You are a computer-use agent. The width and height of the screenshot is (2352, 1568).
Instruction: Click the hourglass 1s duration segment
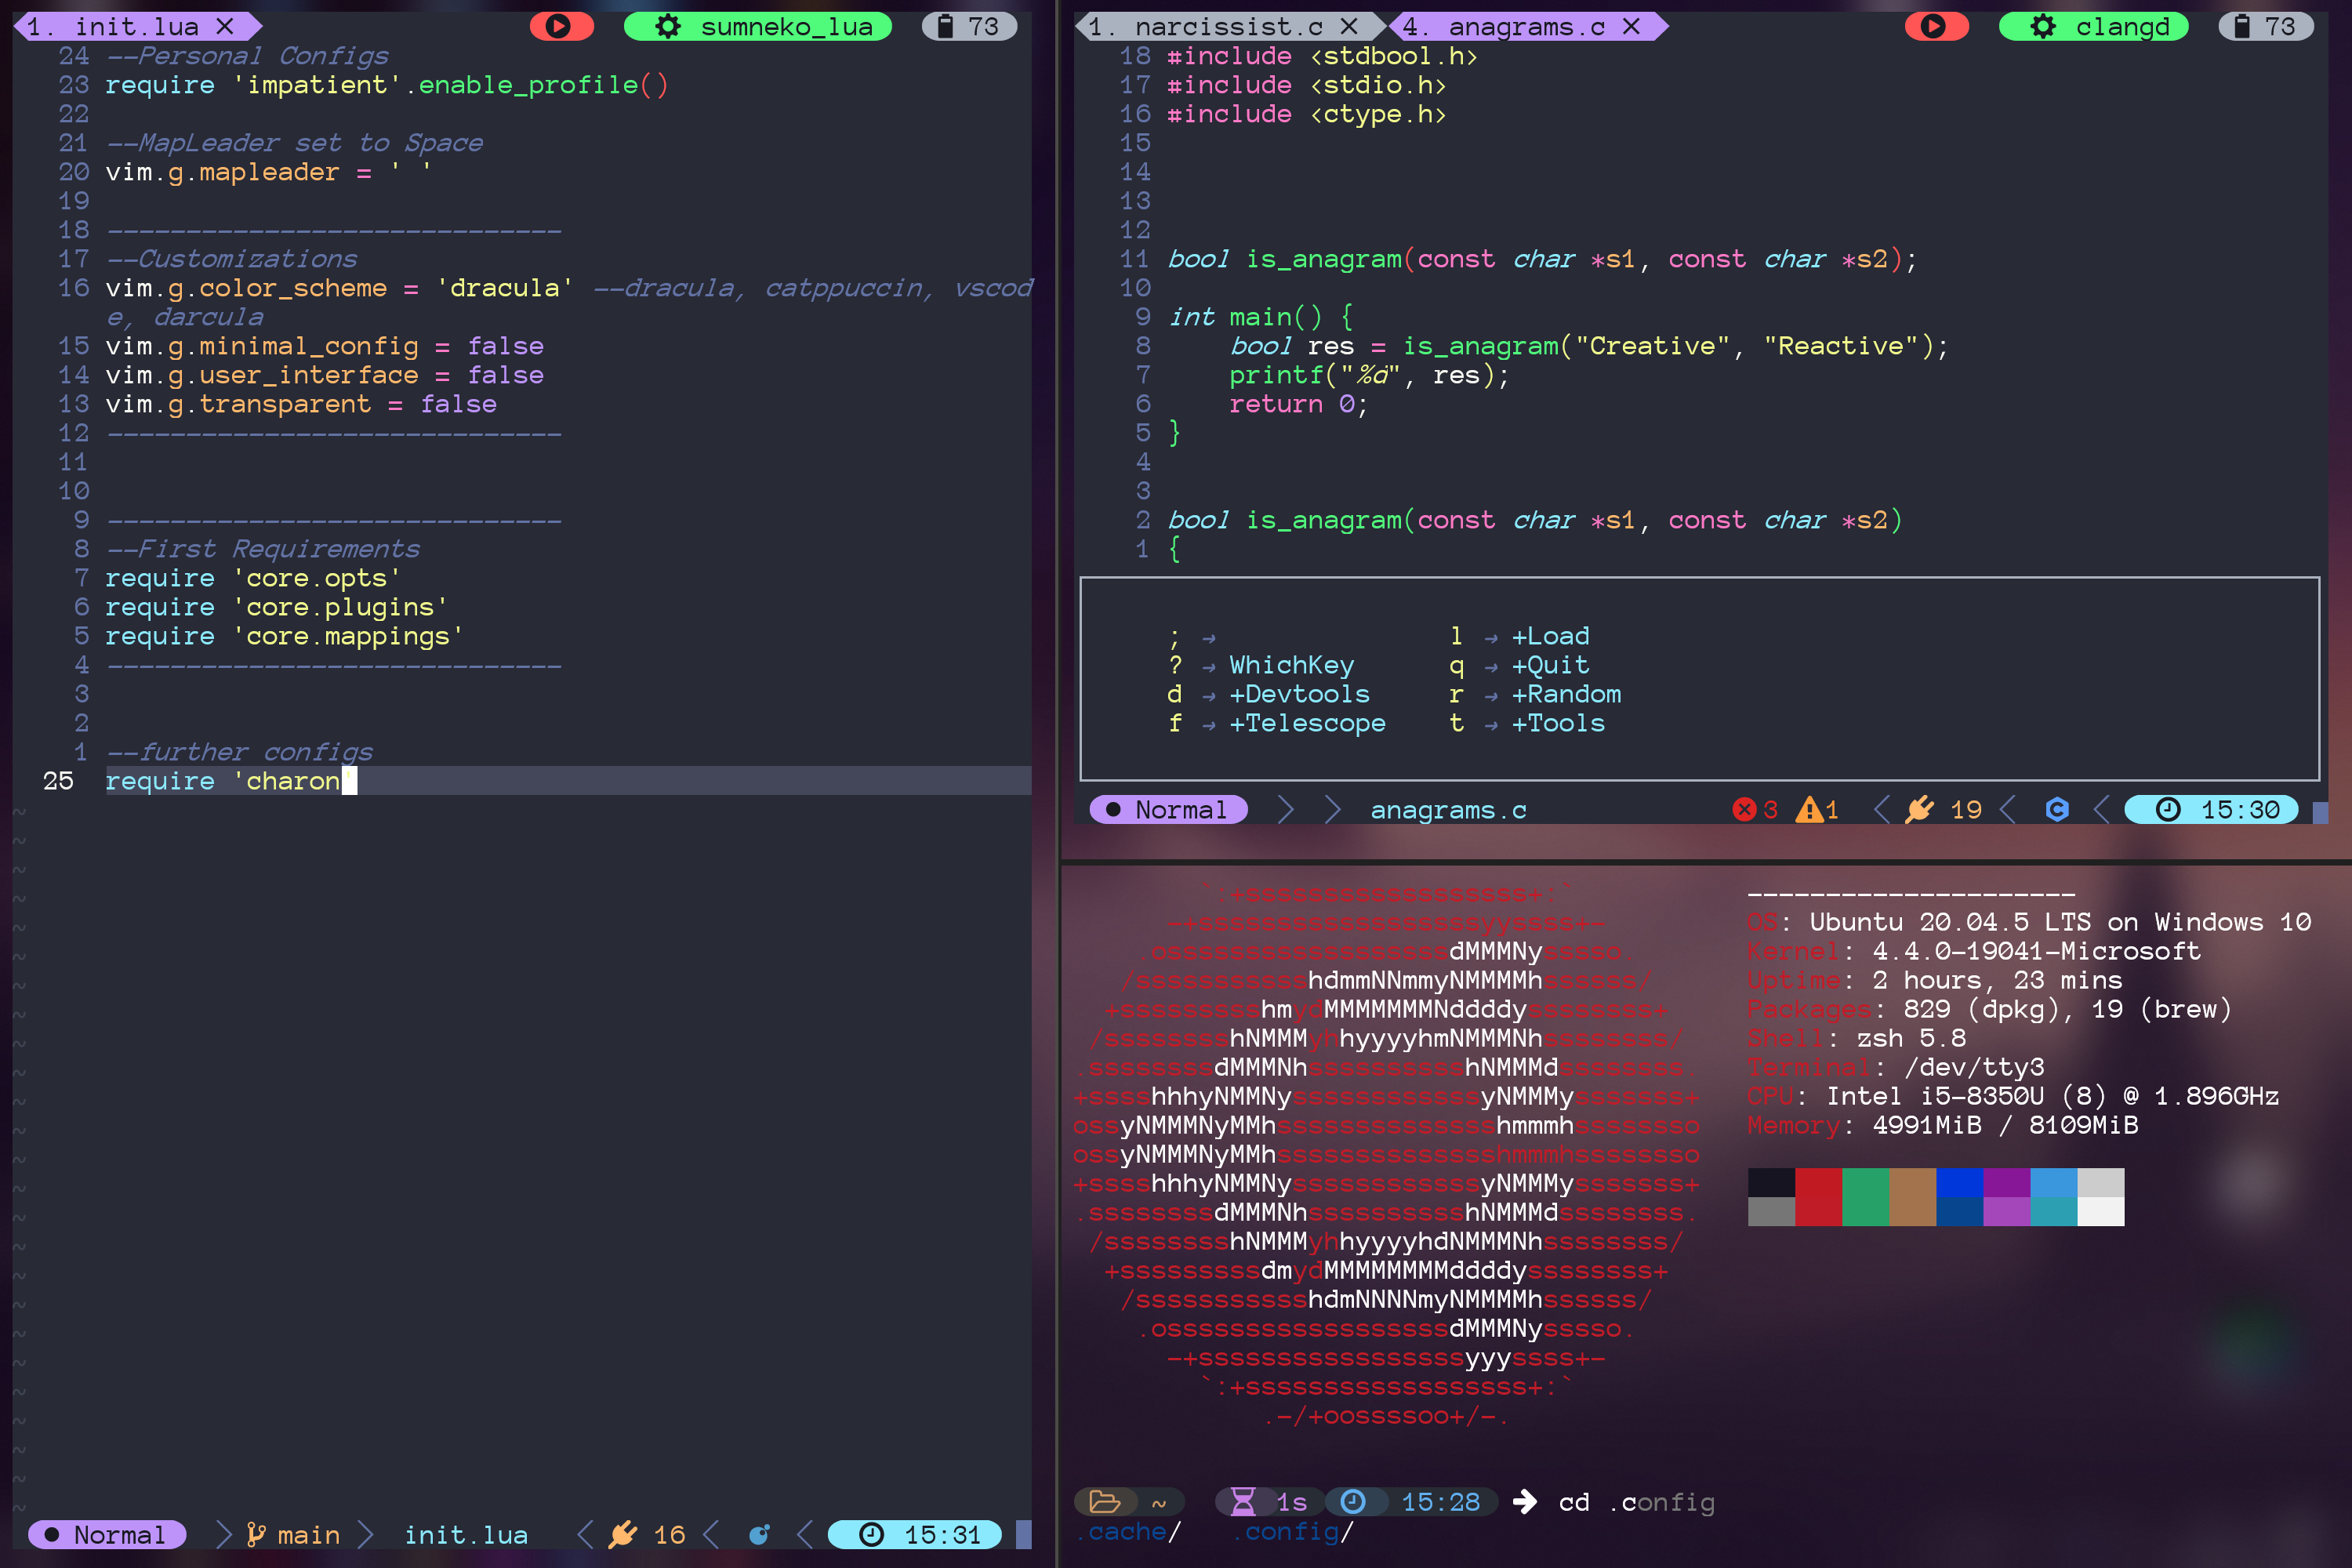point(1270,1502)
